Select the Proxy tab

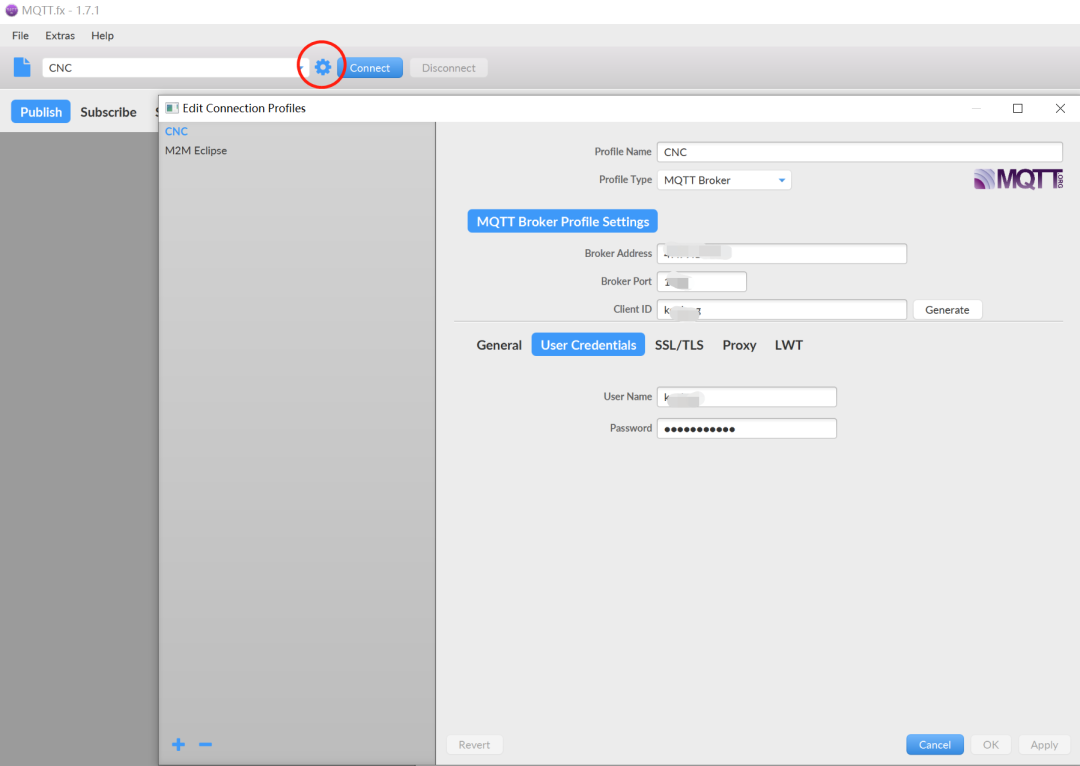point(739,345)
